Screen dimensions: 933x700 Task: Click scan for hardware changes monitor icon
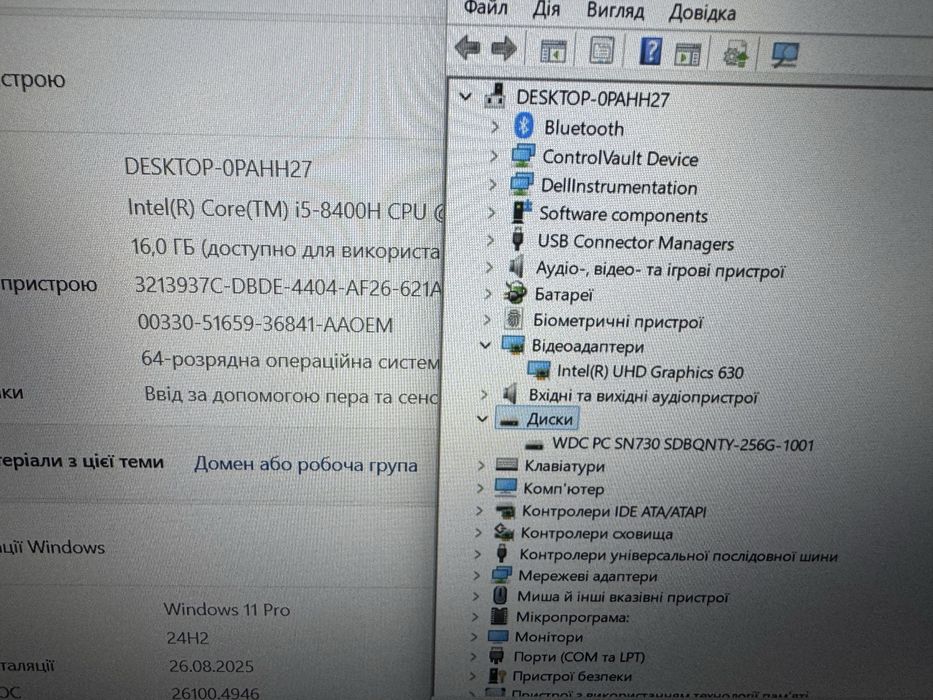(x=784, y=55)
